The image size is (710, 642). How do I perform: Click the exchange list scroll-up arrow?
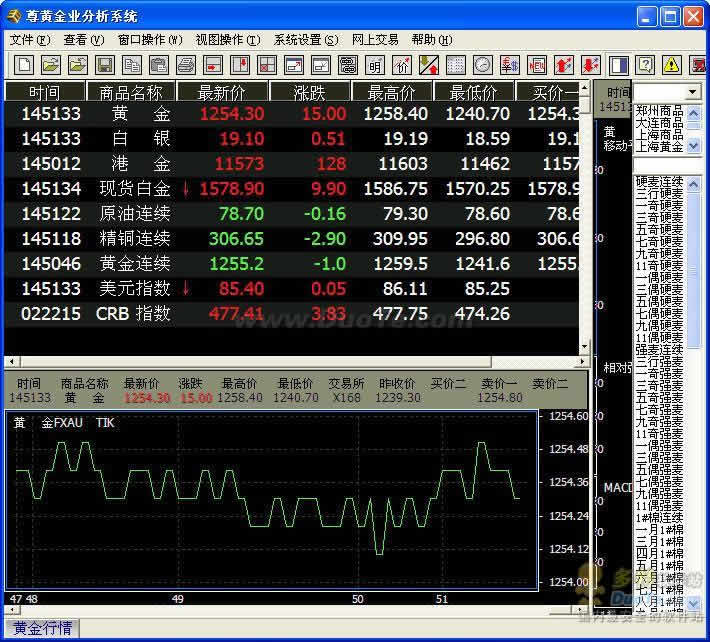tap(693, 112)
